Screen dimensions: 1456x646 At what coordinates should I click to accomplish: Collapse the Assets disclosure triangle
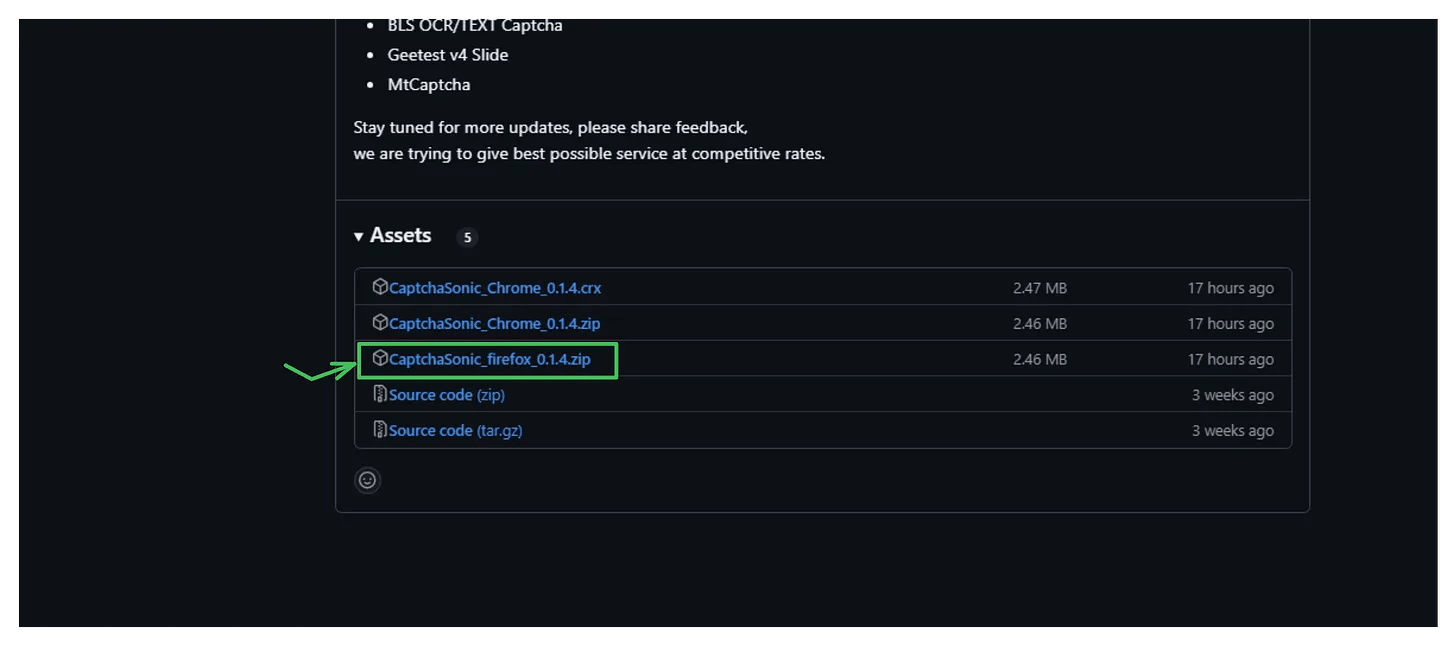(359, 237)
